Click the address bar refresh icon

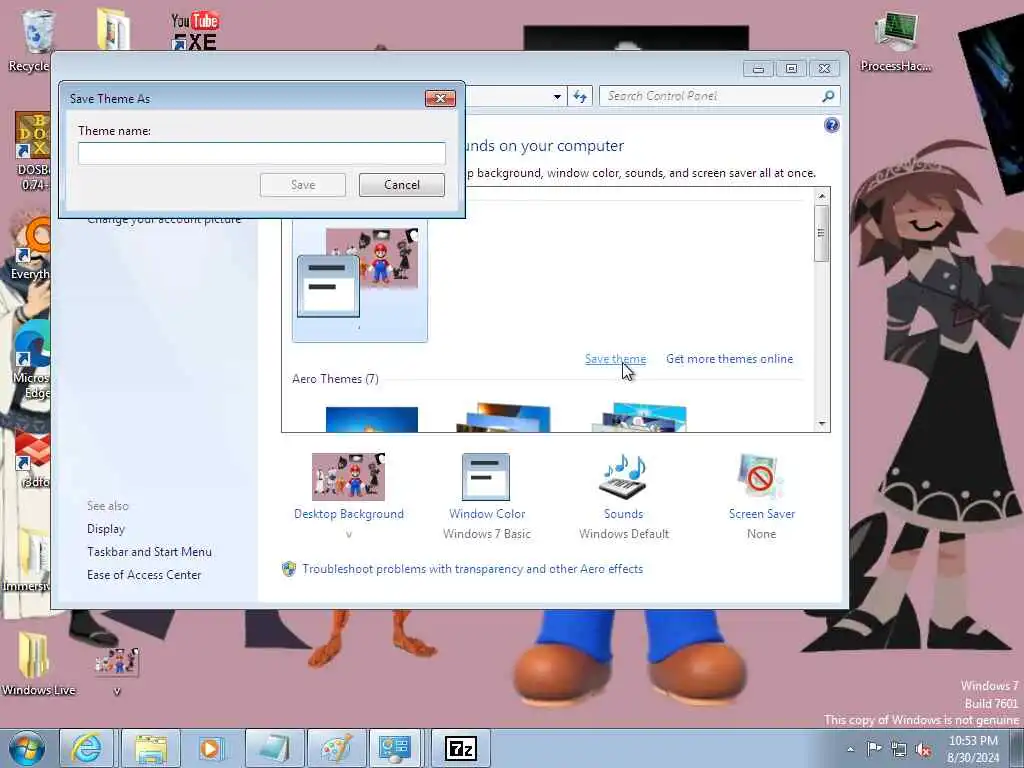coord(580,97)
